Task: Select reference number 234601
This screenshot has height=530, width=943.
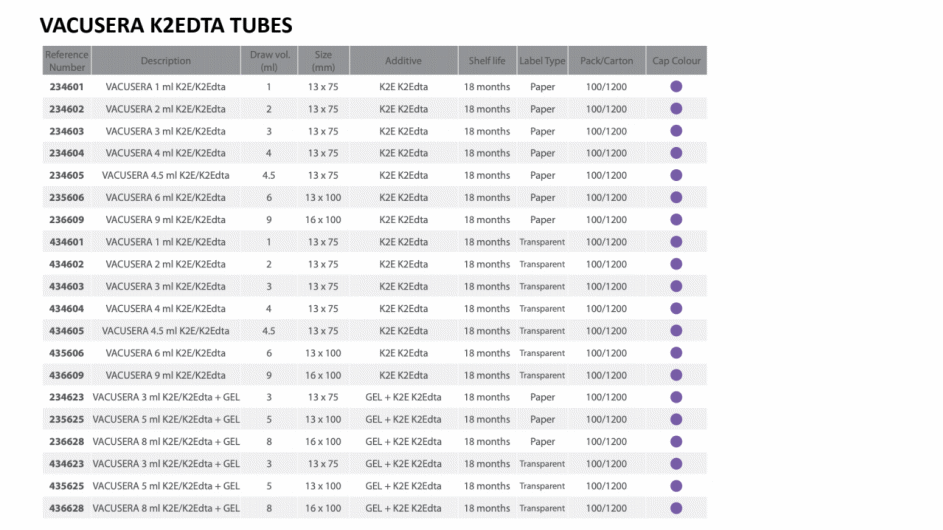Action: [x=67, y=87]
